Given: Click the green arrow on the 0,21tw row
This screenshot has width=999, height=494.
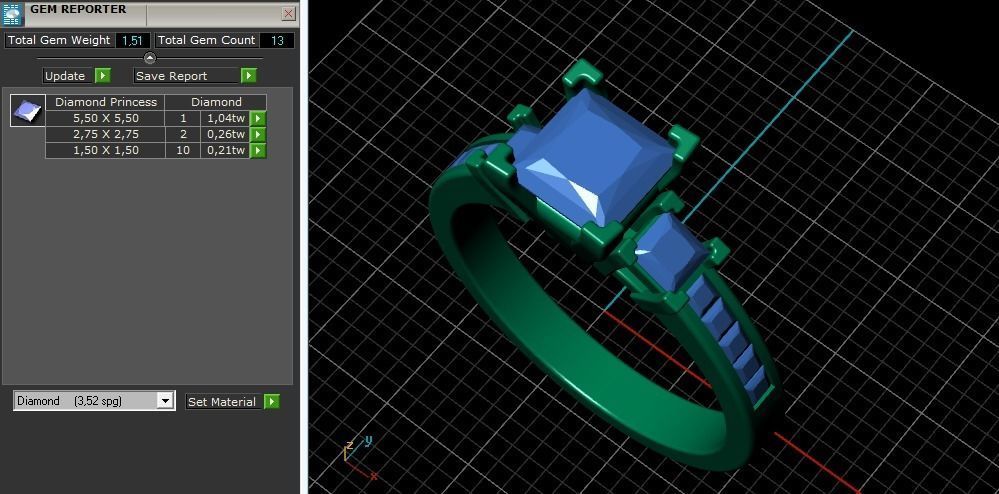Looking at the screenshot, I should (258, 150).
